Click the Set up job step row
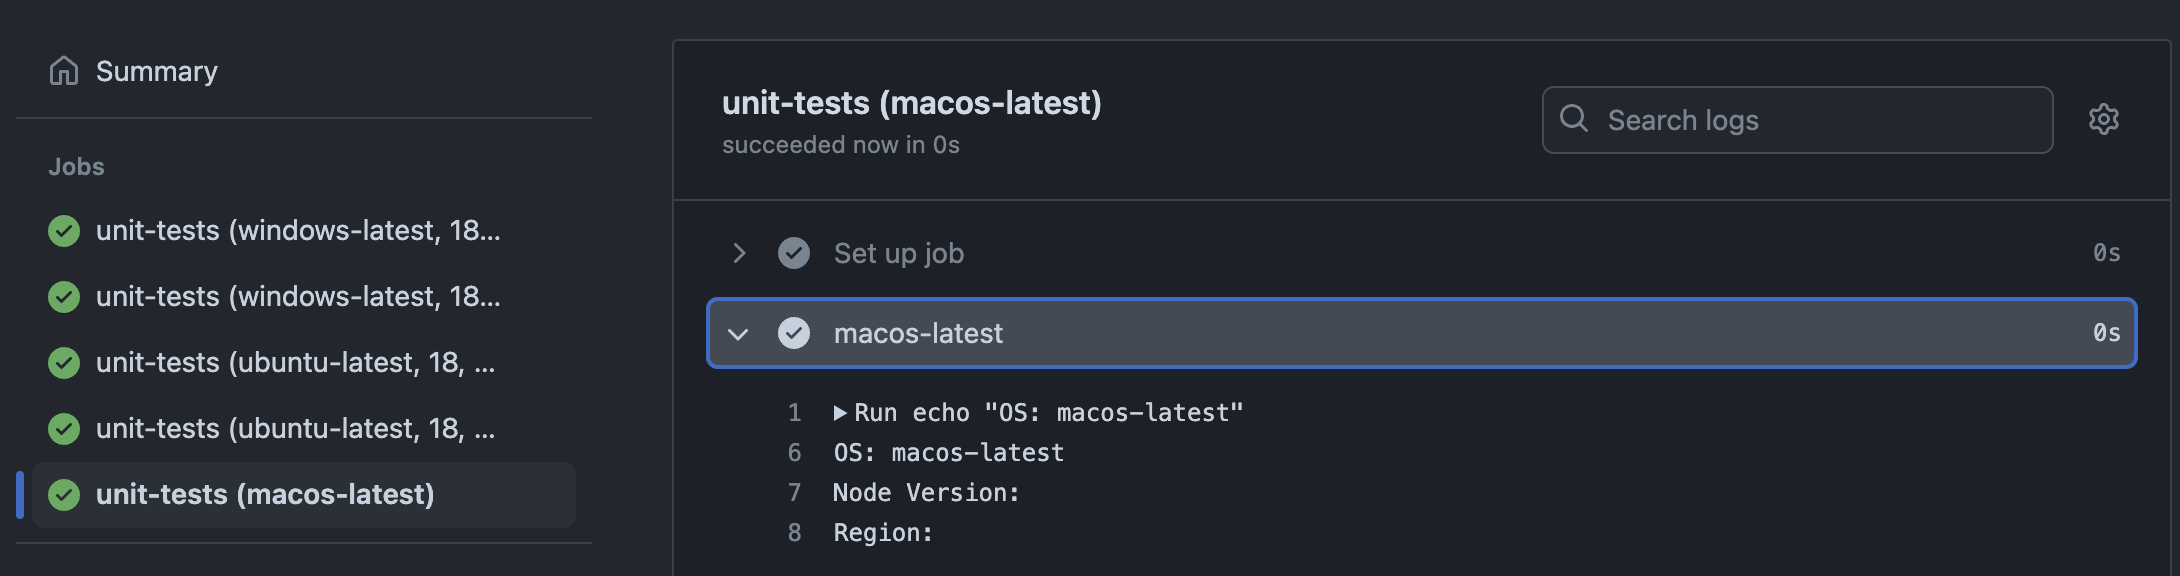The image size is (2180, 576). 1422,253
